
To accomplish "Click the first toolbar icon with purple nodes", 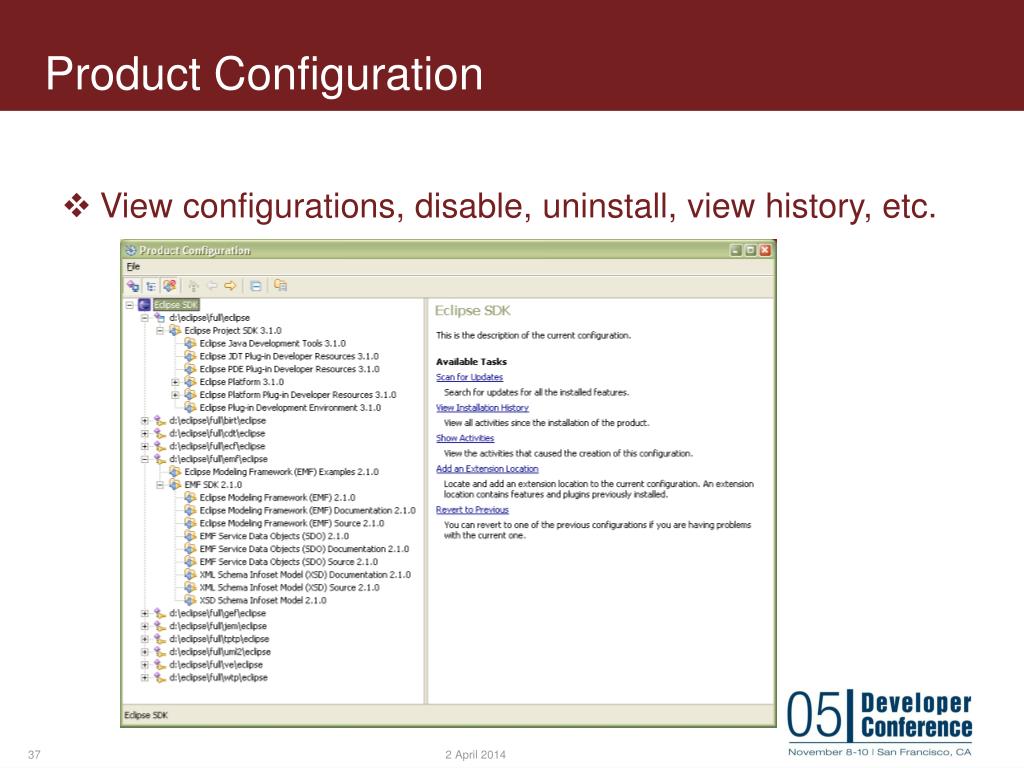I will click(x=133, y=286).
